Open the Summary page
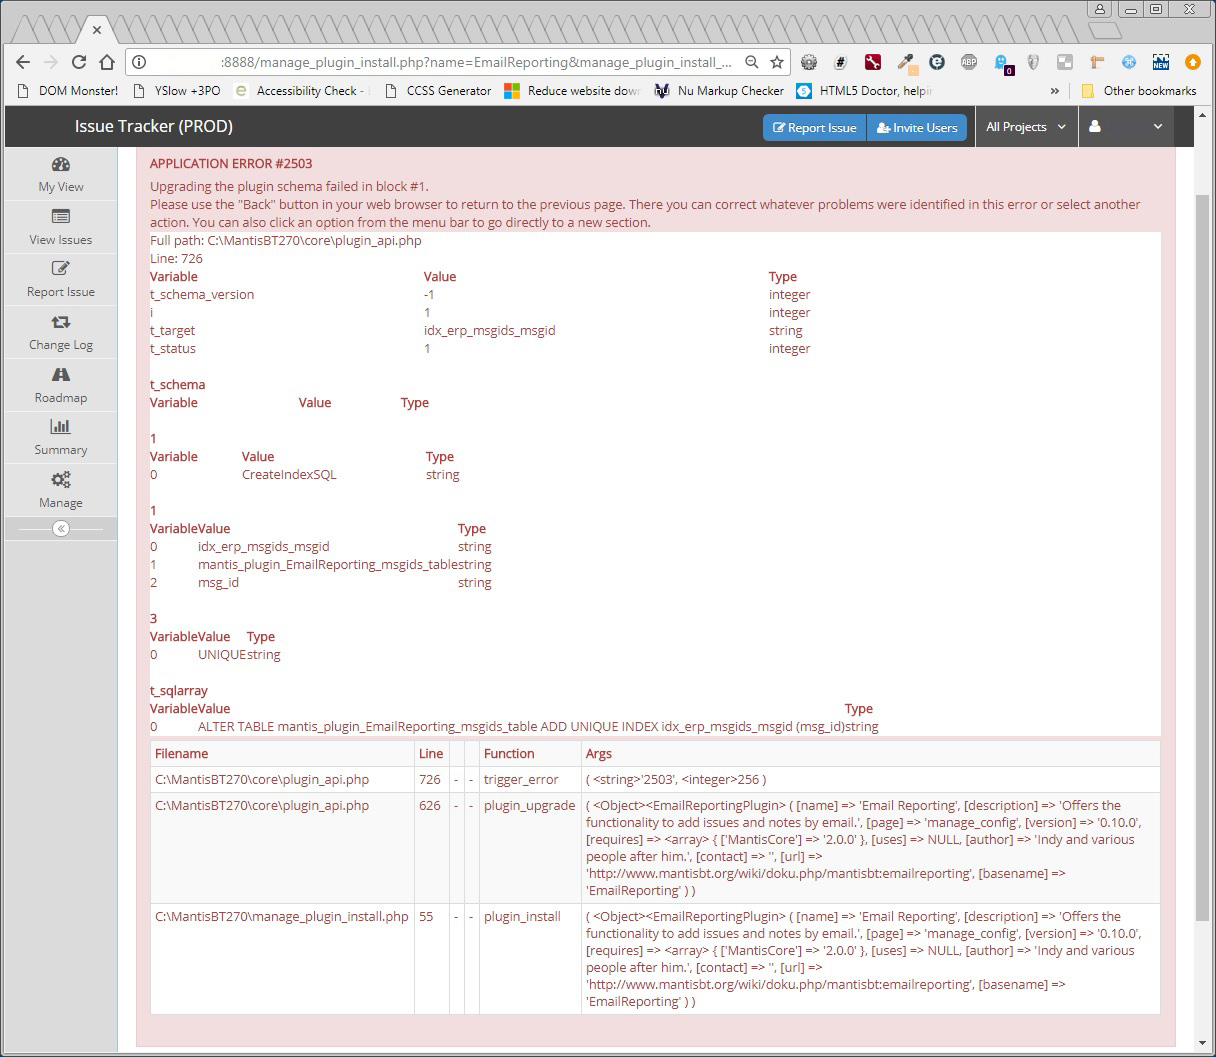 [61, 437]
